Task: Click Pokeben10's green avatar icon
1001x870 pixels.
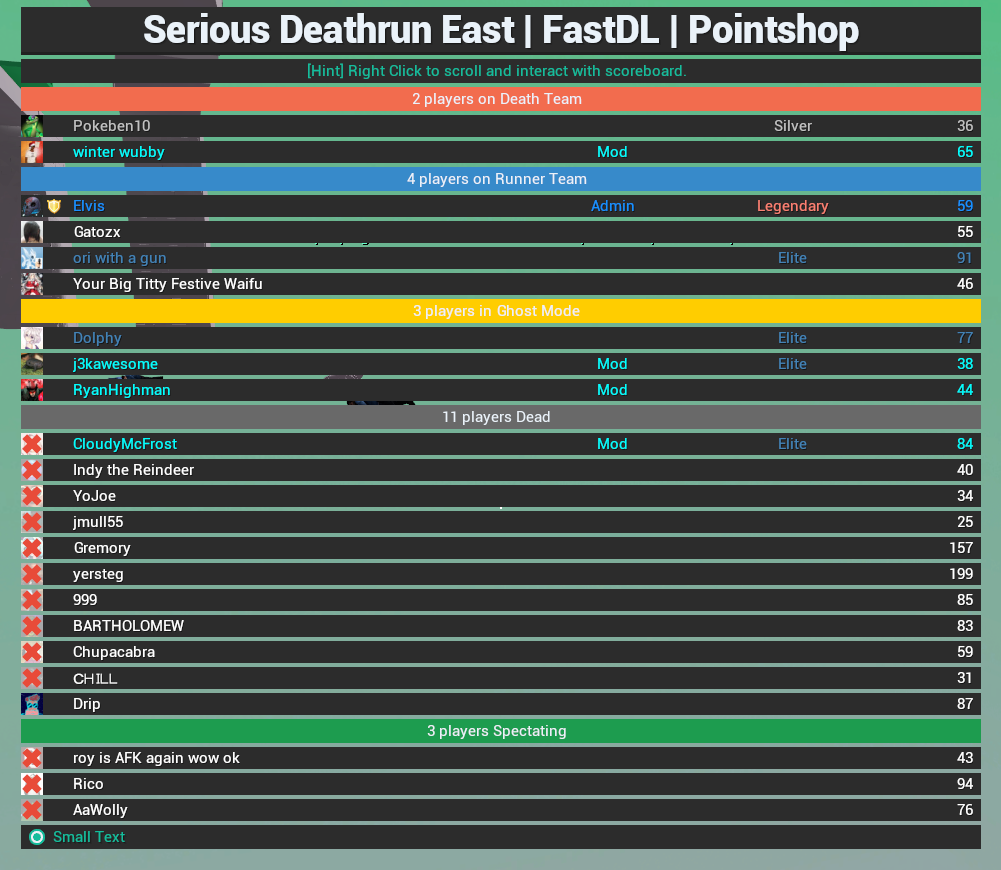Action: pyautogui.click(x=32, y=126)
